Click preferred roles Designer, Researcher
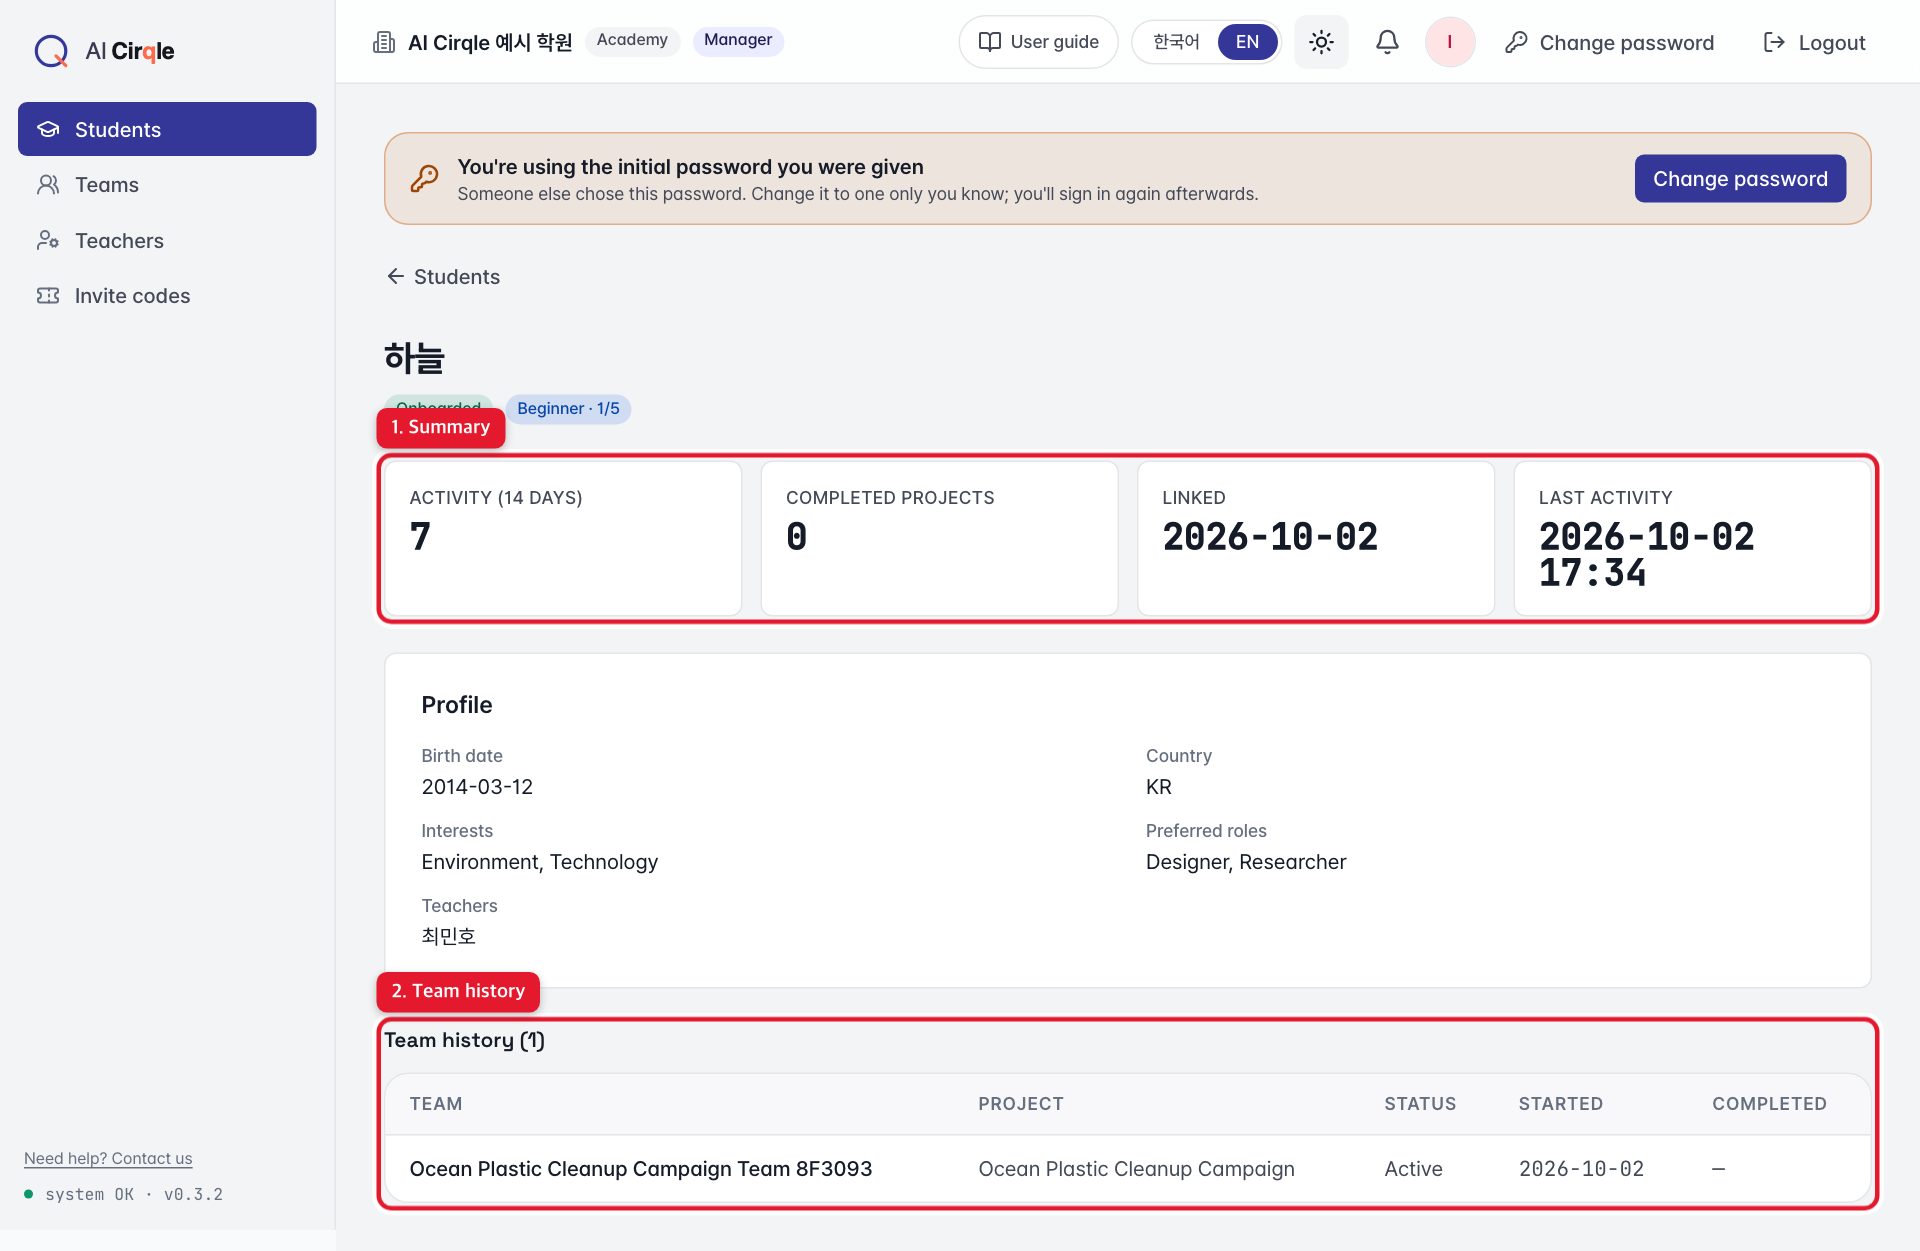Image resolution: width=1920 pixels, height=1251 pixels. (x=1246, y=862)
